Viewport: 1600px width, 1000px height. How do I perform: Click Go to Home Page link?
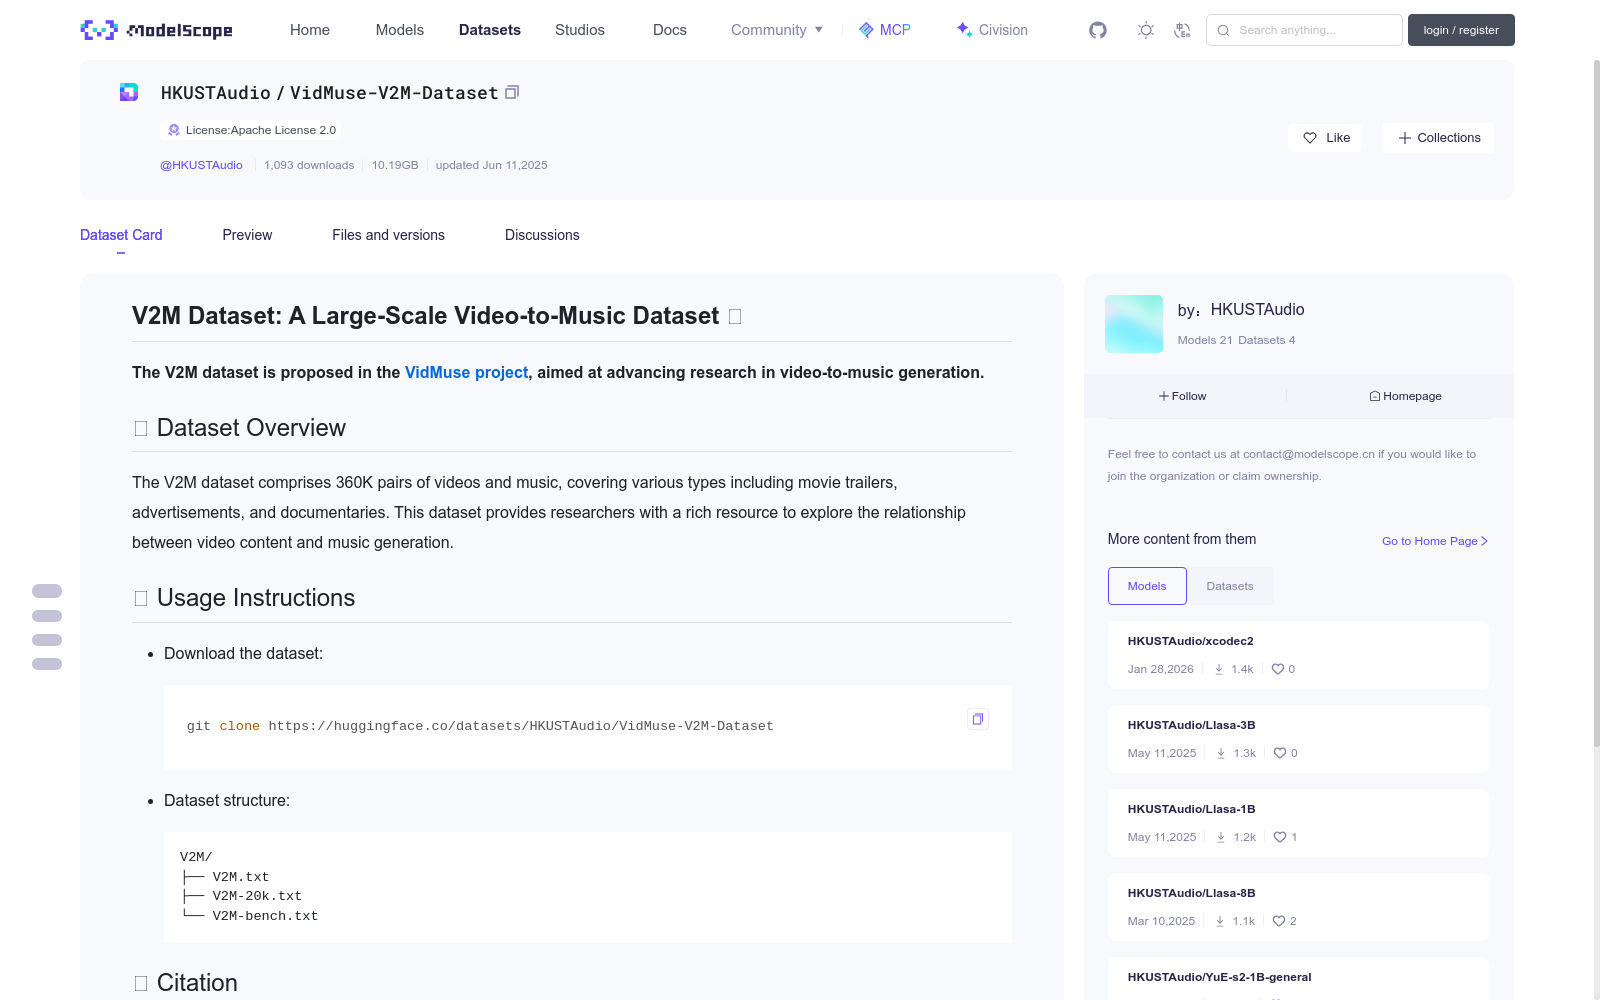click(1435, 541)
